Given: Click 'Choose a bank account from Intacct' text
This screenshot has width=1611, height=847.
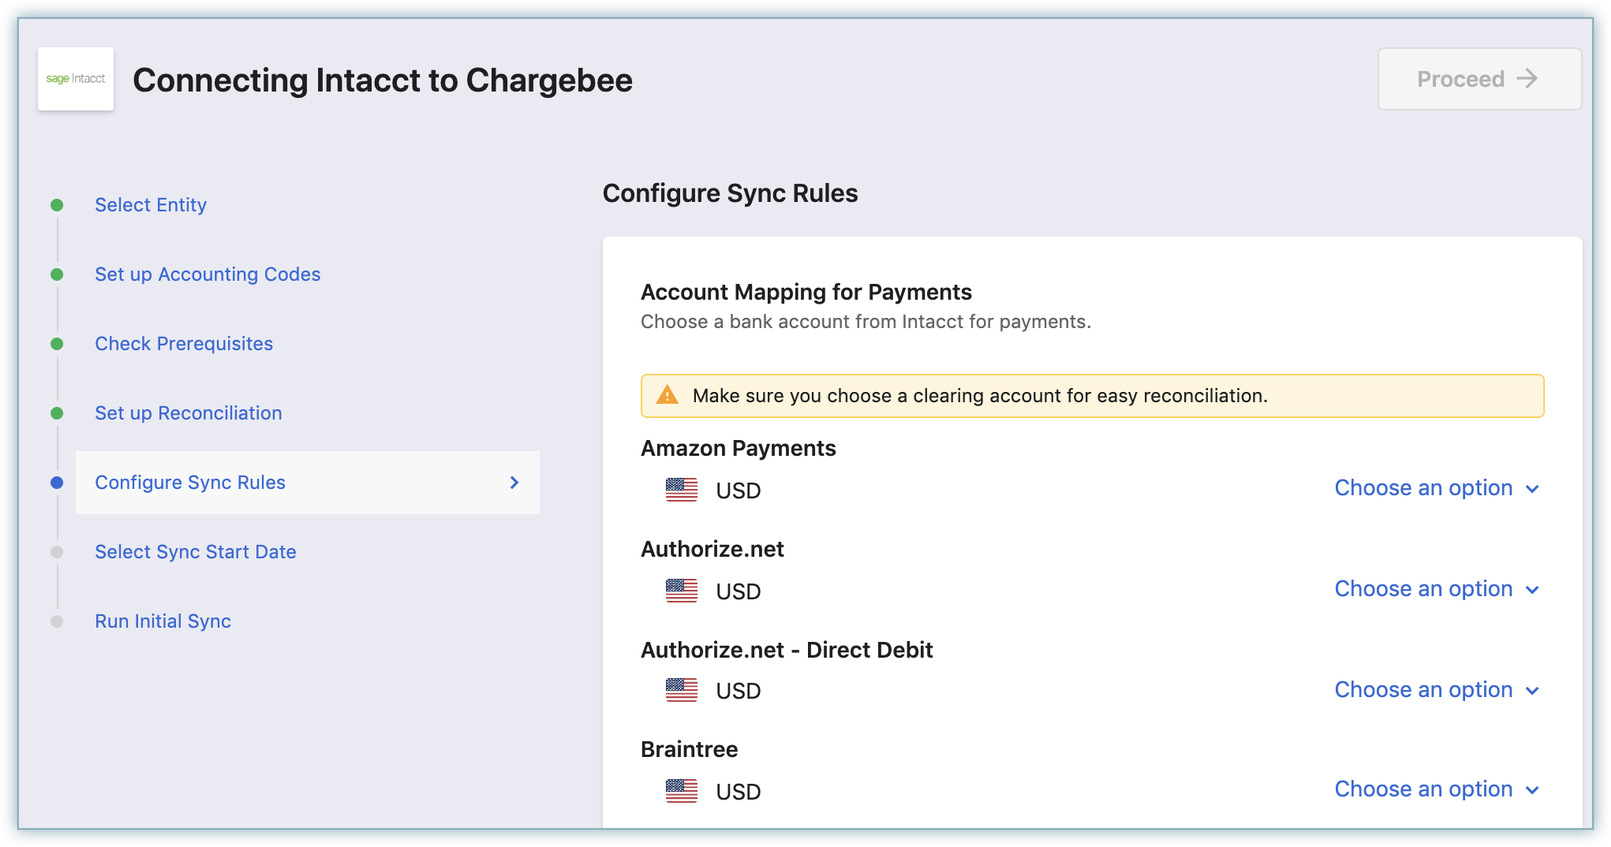Looking at the screenshot, I should click(866, 322).
